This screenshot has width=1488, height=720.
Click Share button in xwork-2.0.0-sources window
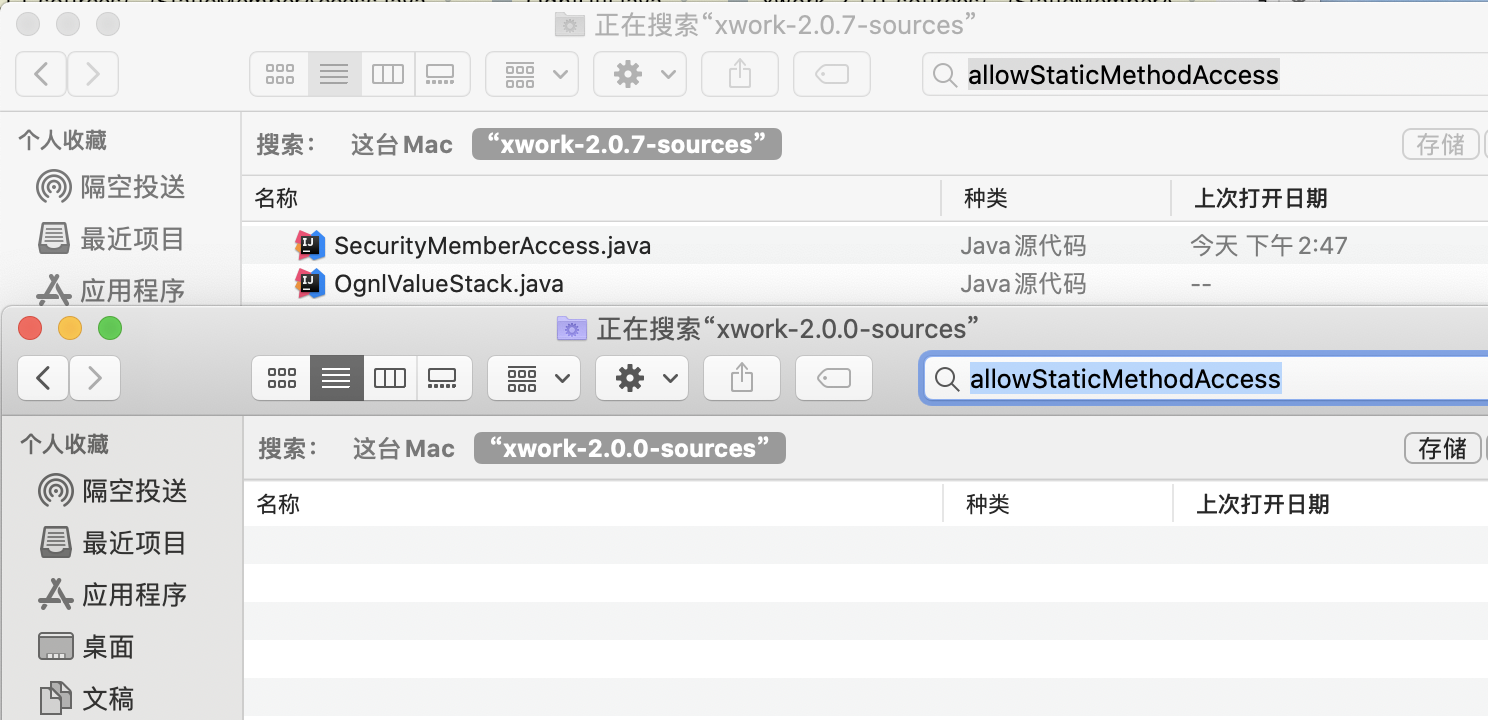(741, 378)
